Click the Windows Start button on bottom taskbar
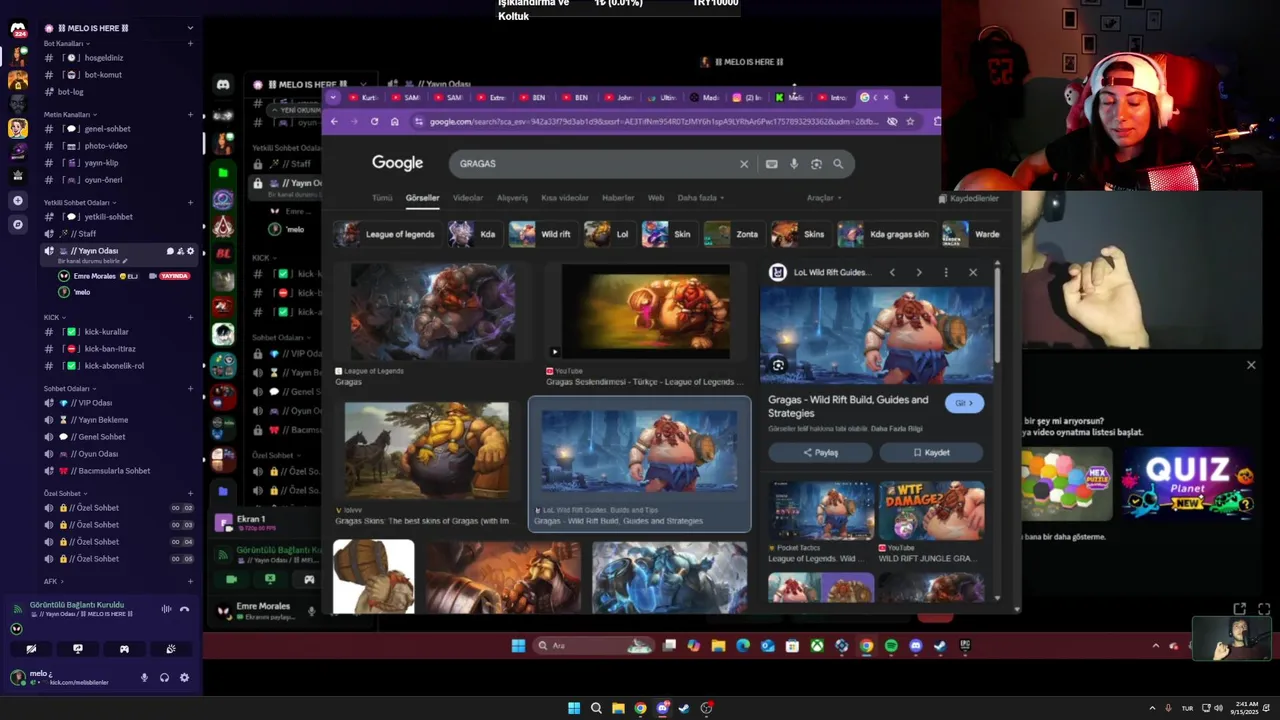Image resolution: width=1280 pixels, height=720 pixels. click(574, 708)
